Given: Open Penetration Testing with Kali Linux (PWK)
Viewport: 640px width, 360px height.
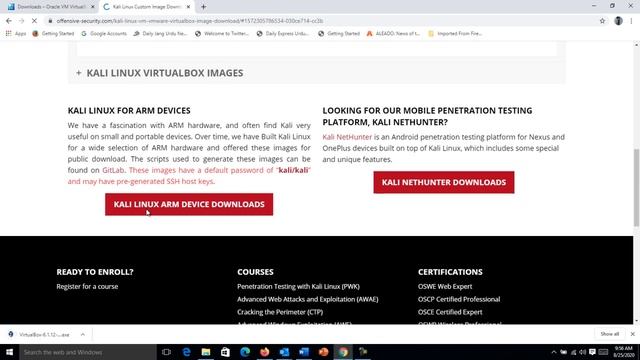Looking at the screenshot, I should 298,287.
